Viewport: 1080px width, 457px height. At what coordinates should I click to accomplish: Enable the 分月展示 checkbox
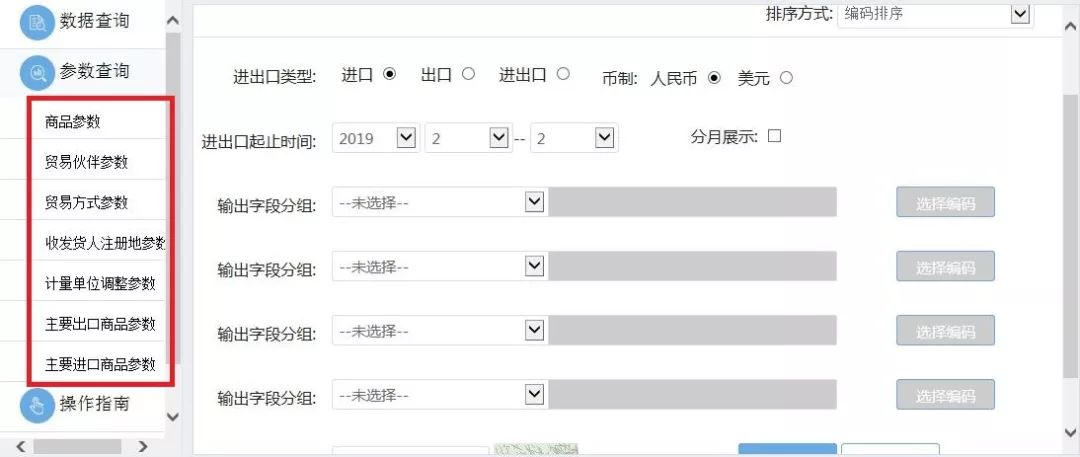774,136
